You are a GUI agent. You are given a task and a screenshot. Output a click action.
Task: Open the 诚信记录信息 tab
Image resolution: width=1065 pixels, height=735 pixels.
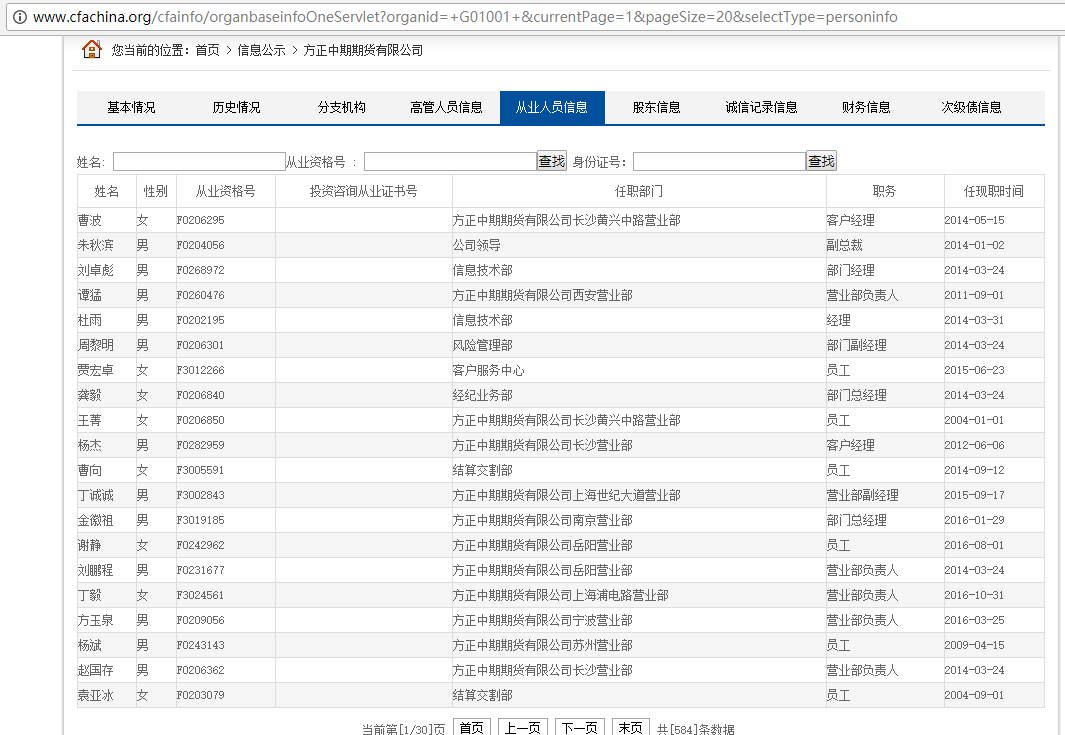pos(761,107)
